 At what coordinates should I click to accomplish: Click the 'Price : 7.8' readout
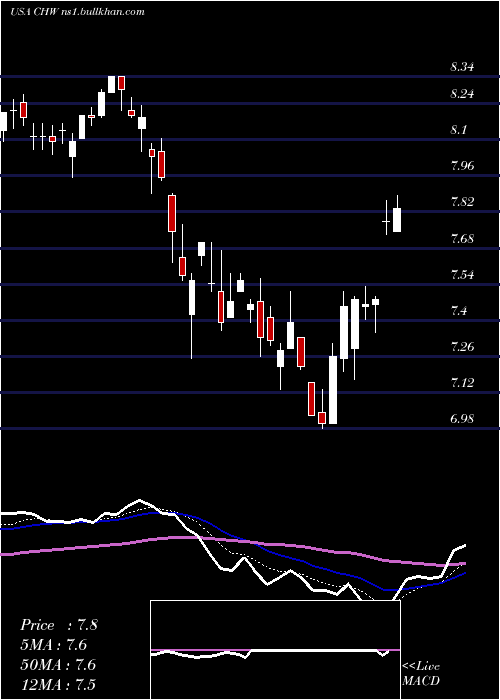pyautogui.click(x=58, y=625)
